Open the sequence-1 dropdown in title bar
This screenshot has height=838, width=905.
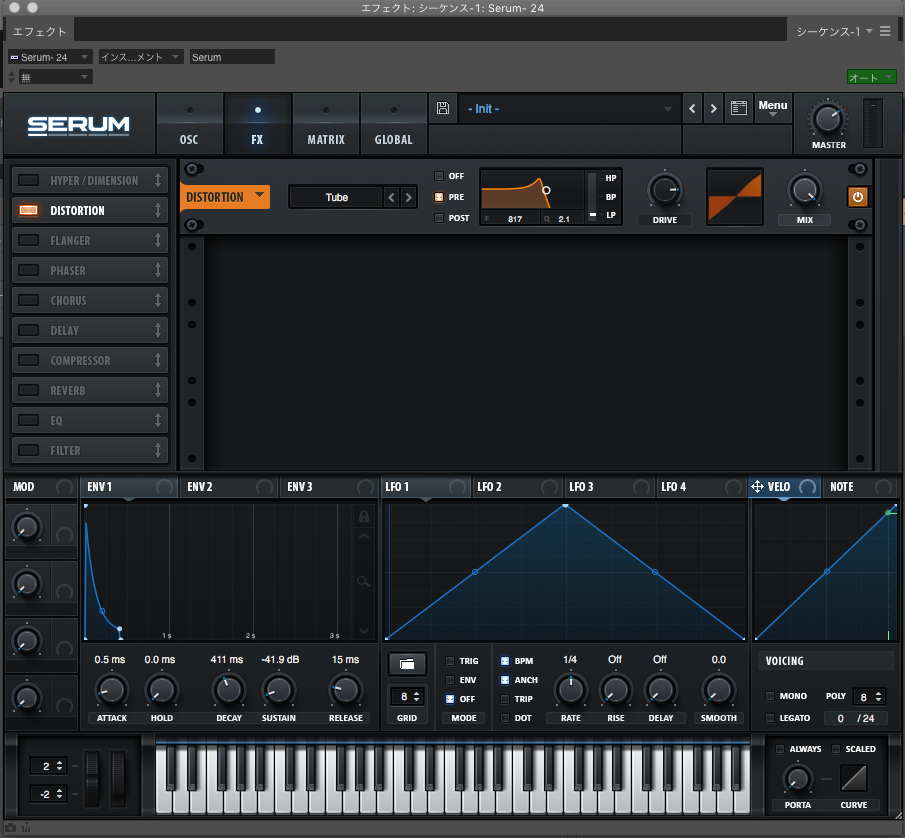(834, 31)
